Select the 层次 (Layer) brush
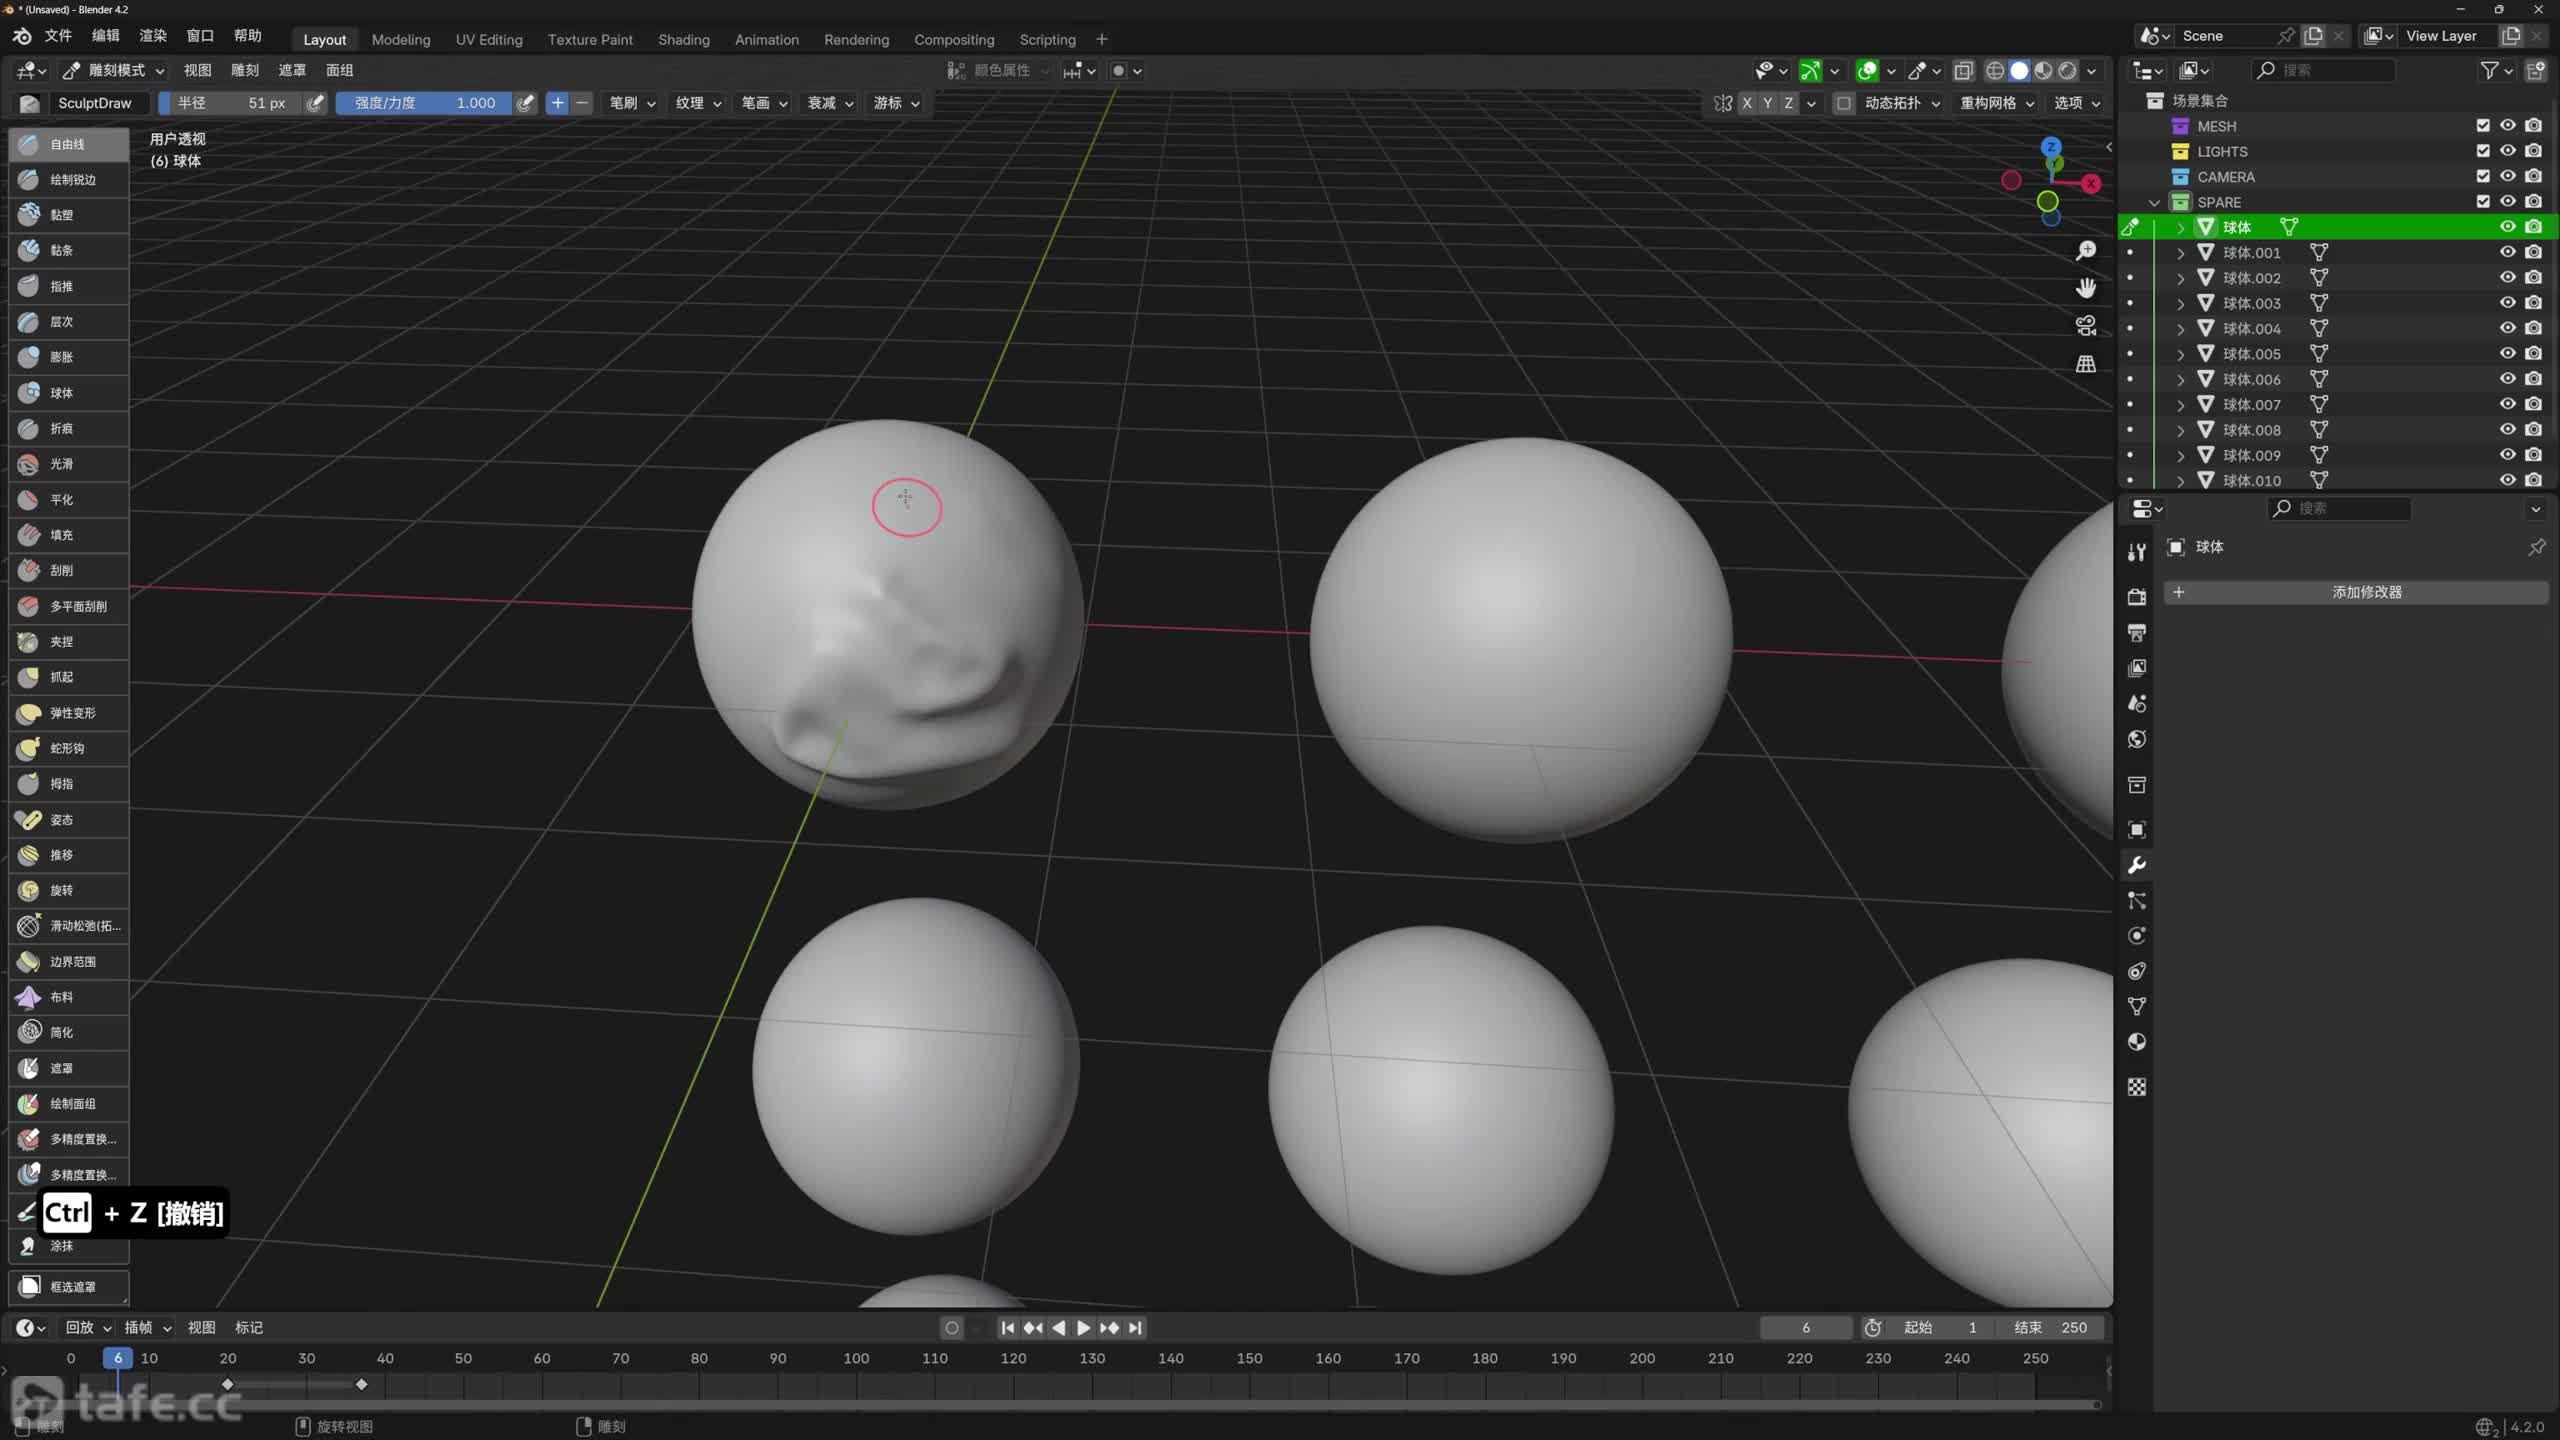Screen dimensions: 2560x1440 [69, 322]
